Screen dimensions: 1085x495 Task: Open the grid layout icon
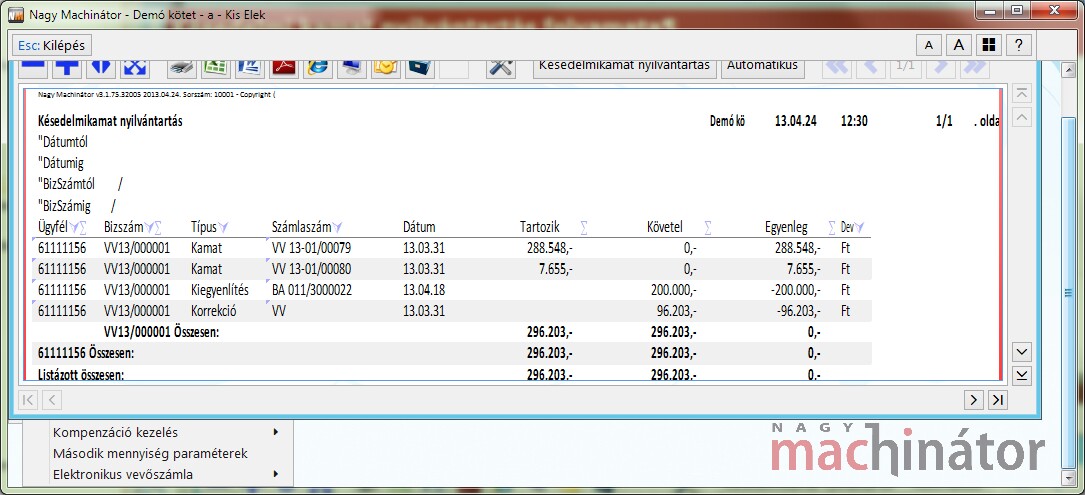[989, 45]
